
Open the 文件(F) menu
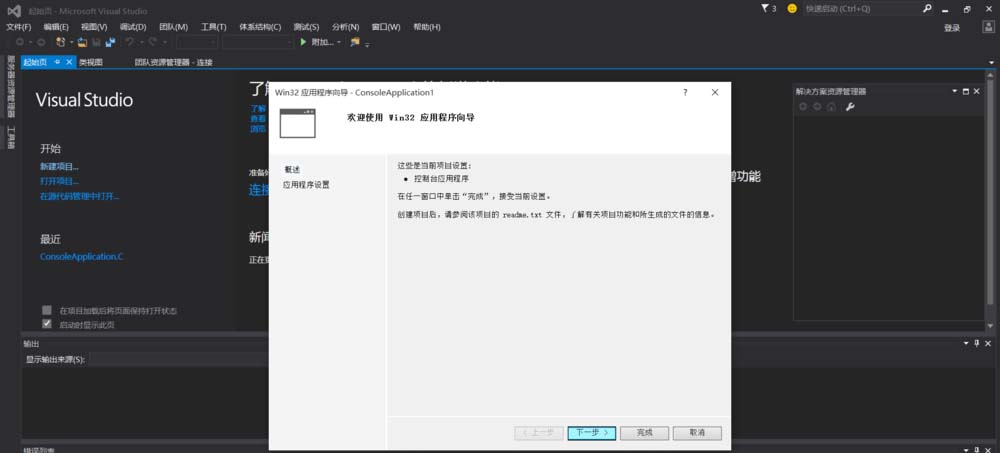tap(18, 27)
